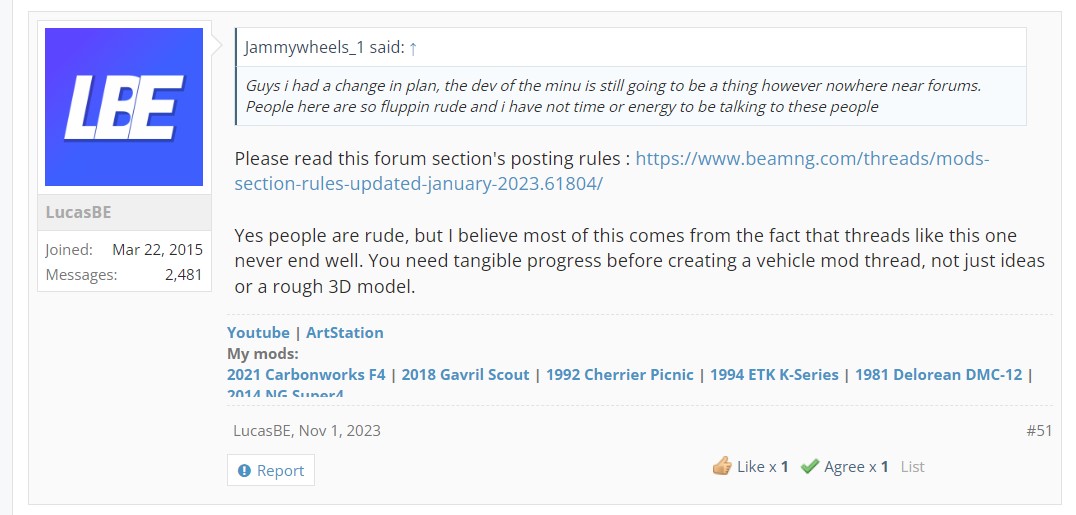1076x515 pixels.
Task: Open the LucasBE username under the avatar
Action: pyautogui.click(x=78, y=212)
